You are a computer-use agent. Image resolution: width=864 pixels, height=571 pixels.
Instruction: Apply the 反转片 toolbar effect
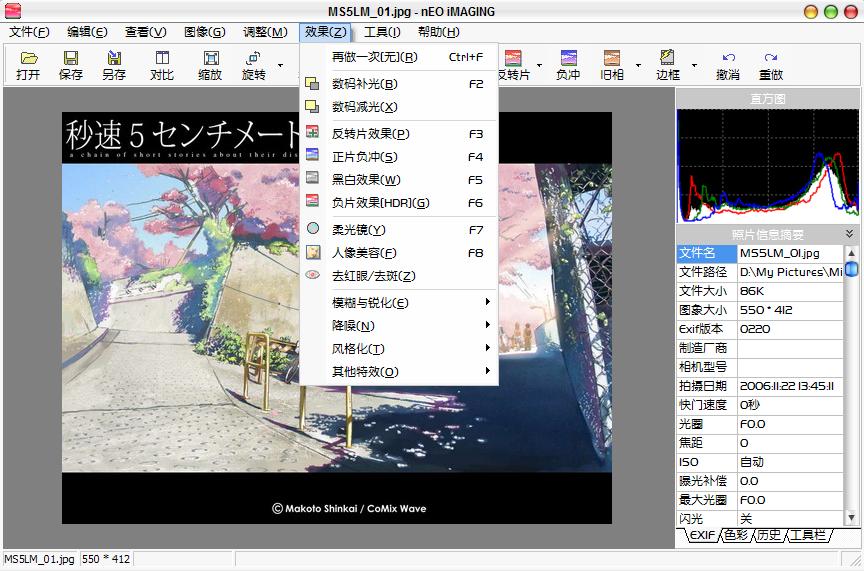point(514,65)
